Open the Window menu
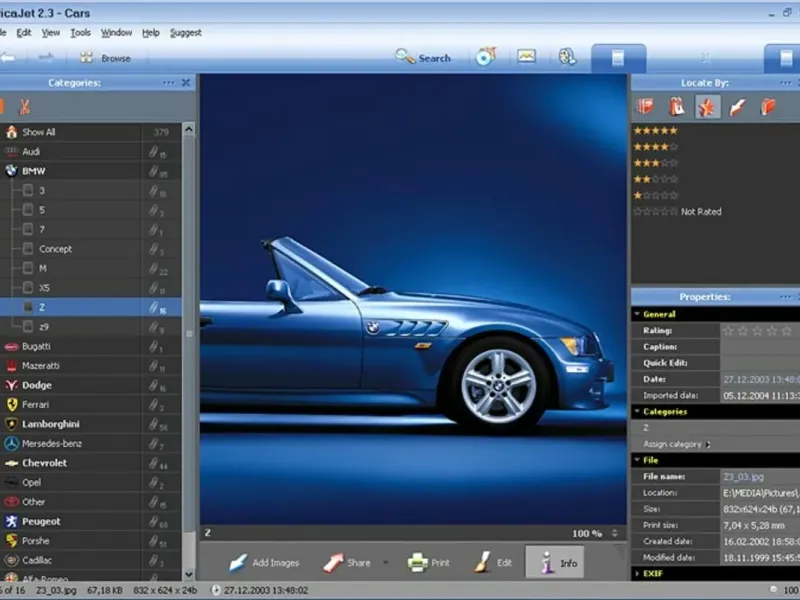Viewport: 800px width, 600px height. (116, 32)
